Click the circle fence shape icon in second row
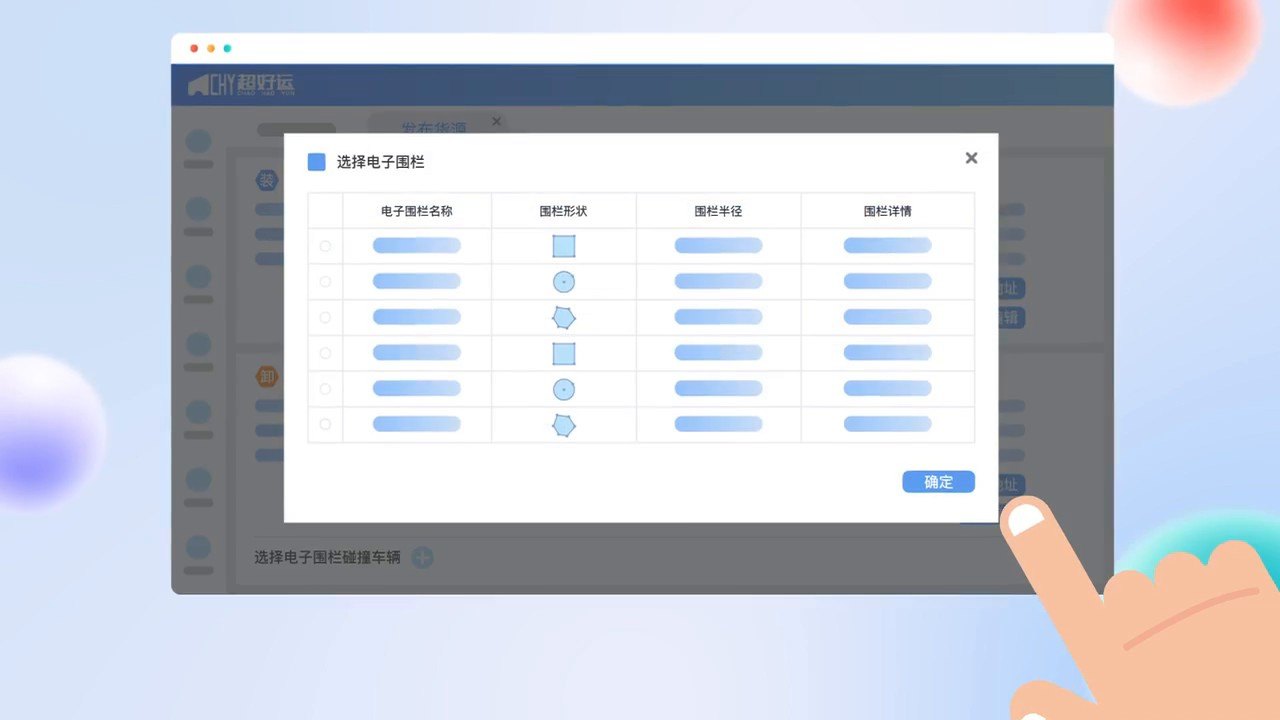Viewport: 1280px width, 720px height. coord(564,282)
